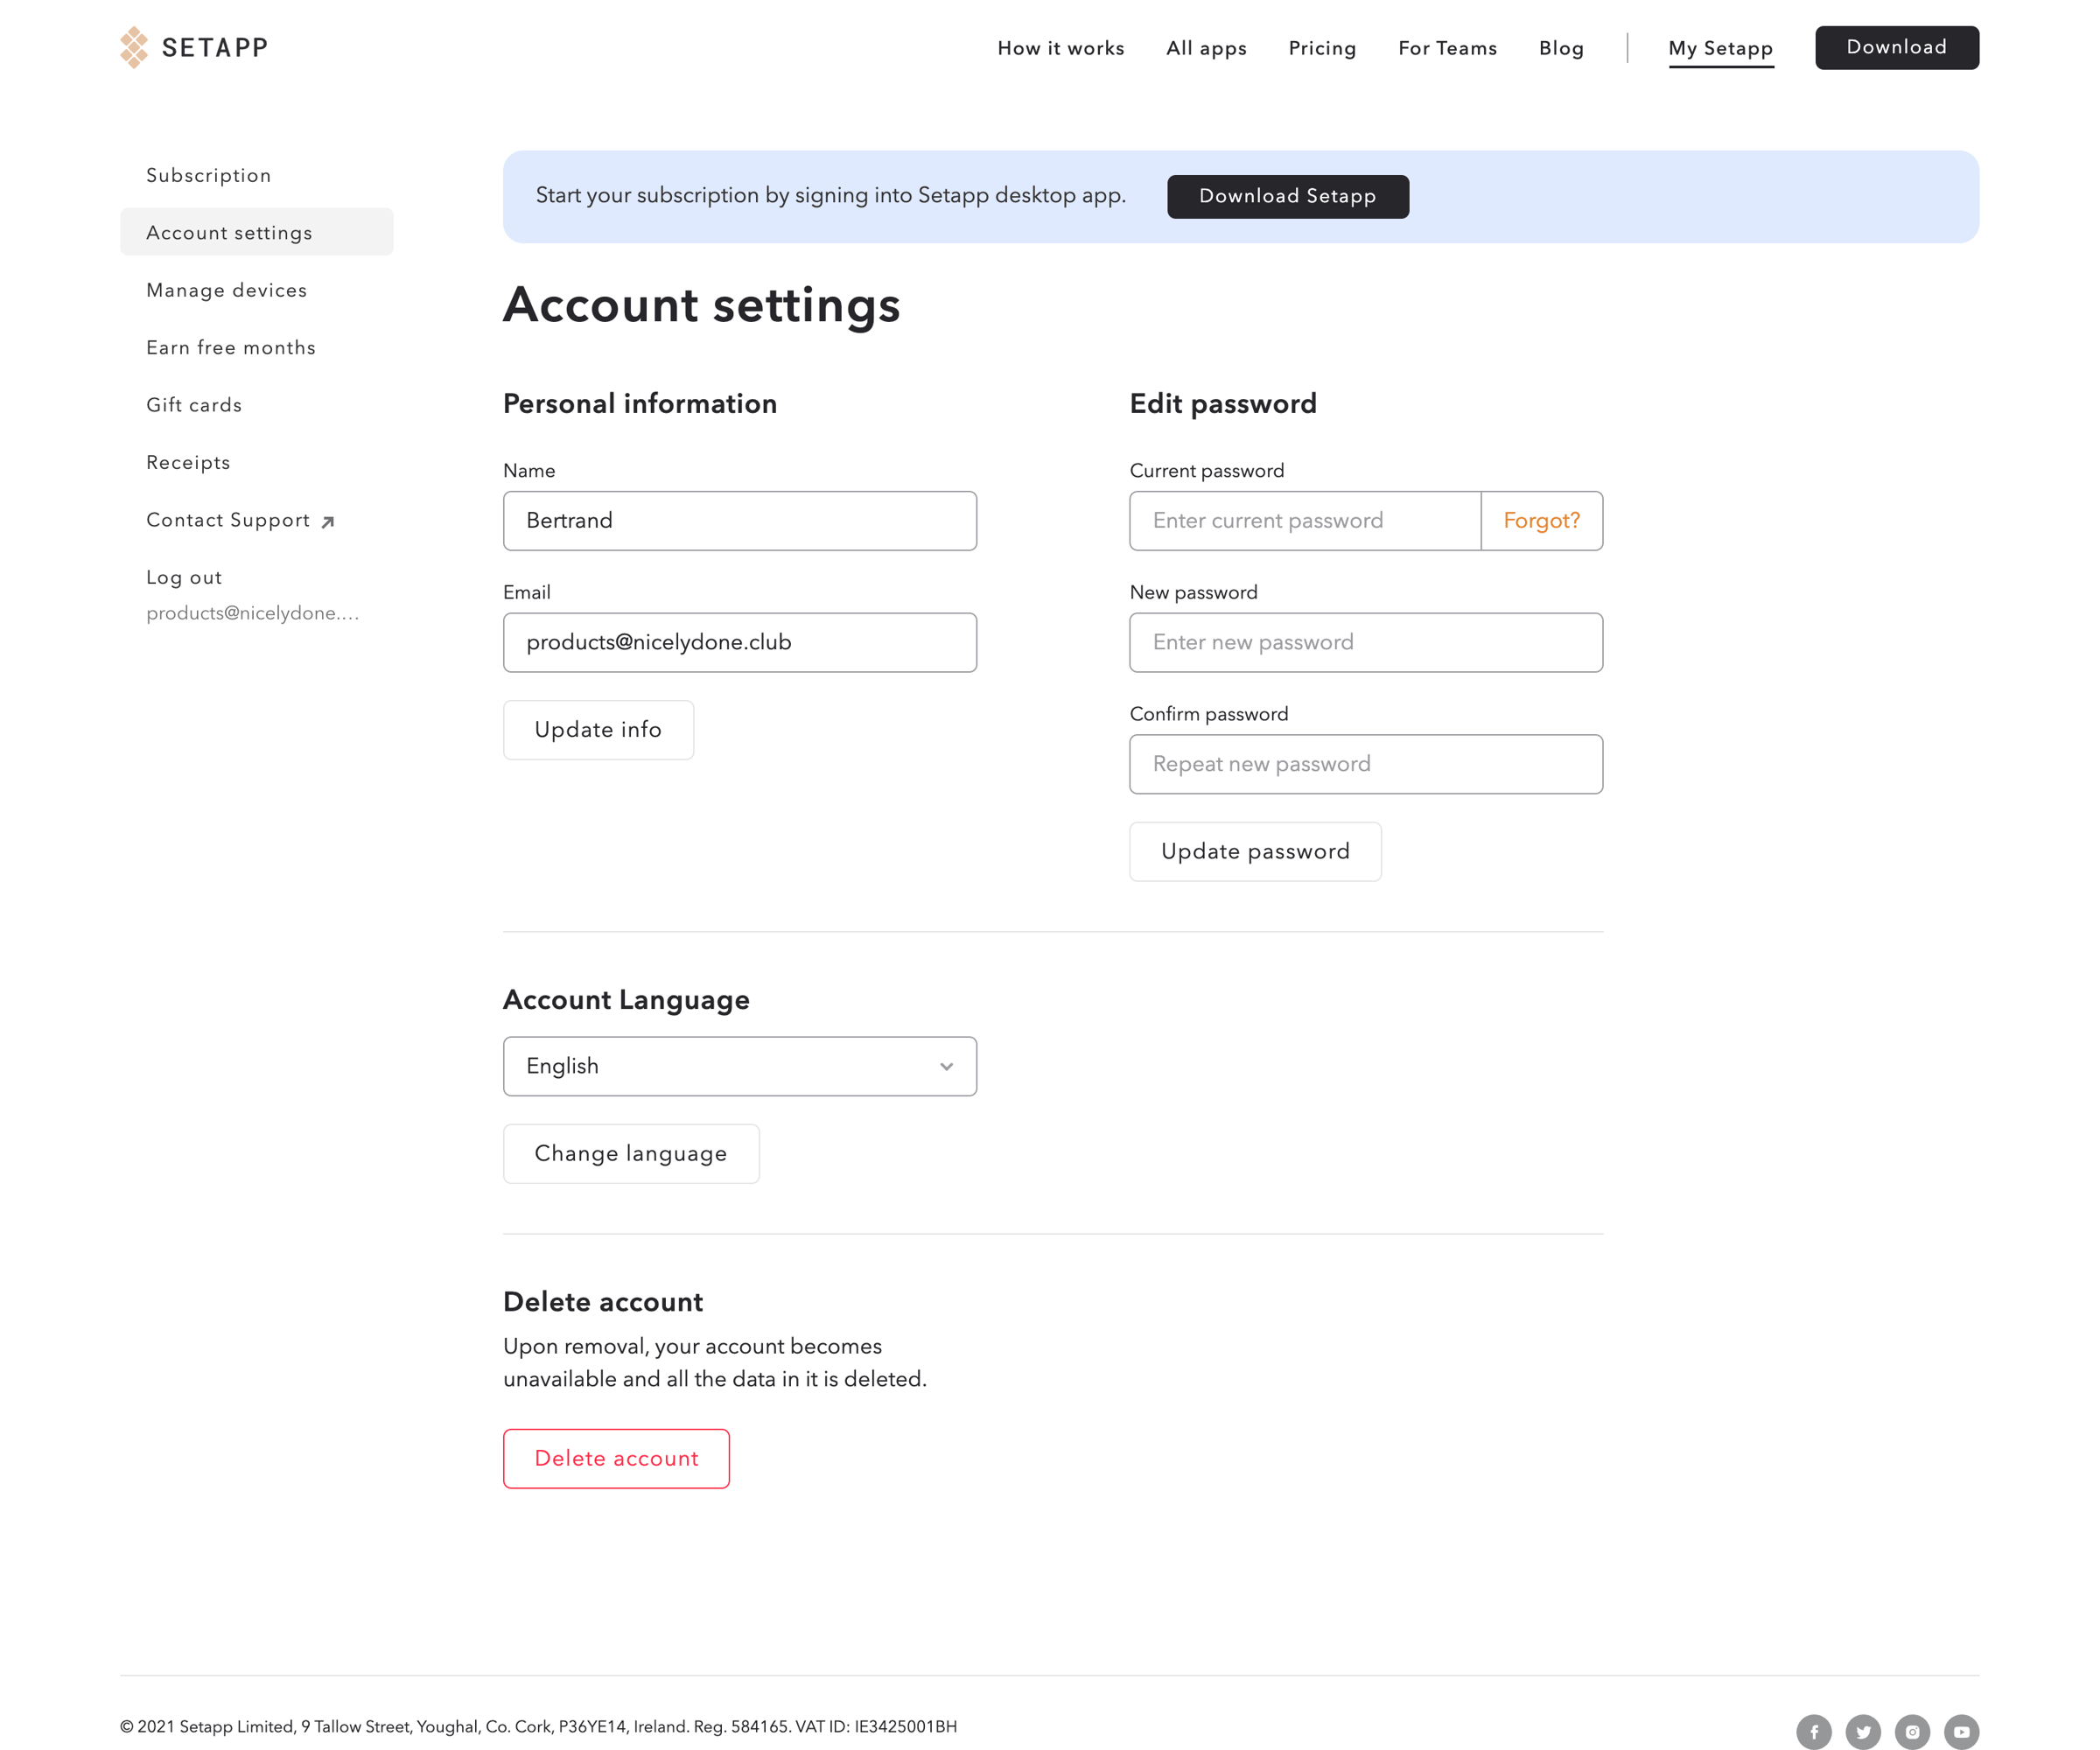Viewport: 2100px width, 1750px height.
Task: Open Subscription in sidebar
Action: [x=209, y=175]
